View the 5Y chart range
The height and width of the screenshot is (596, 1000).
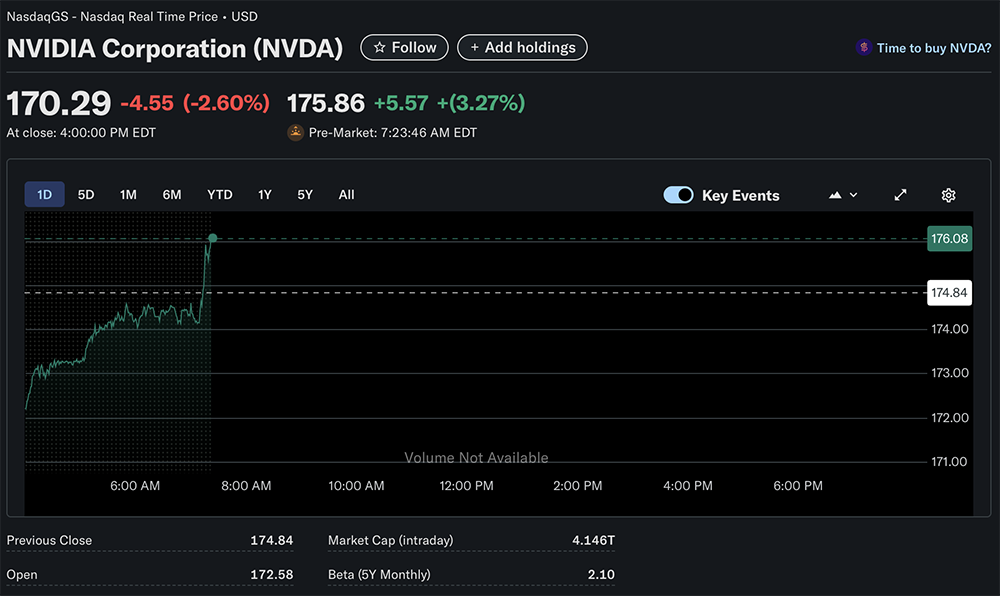point(305,195)
